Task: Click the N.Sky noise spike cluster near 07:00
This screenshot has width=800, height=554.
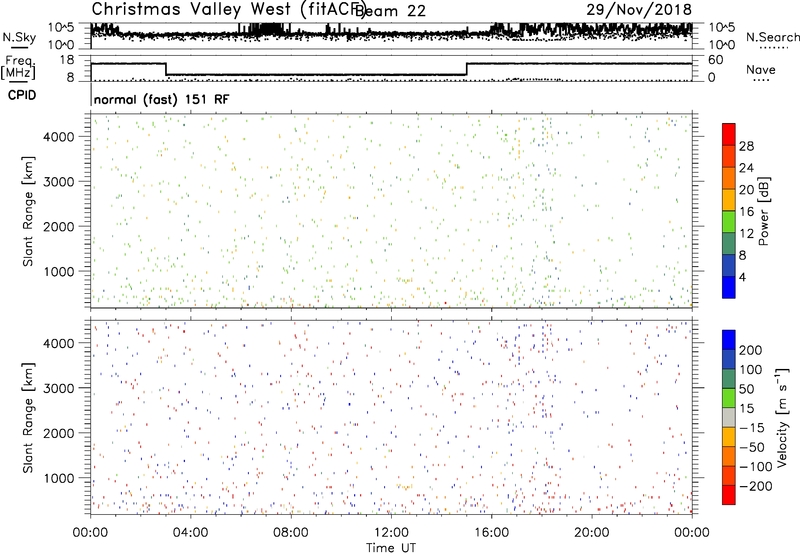Action: click(x=266, y=29)
